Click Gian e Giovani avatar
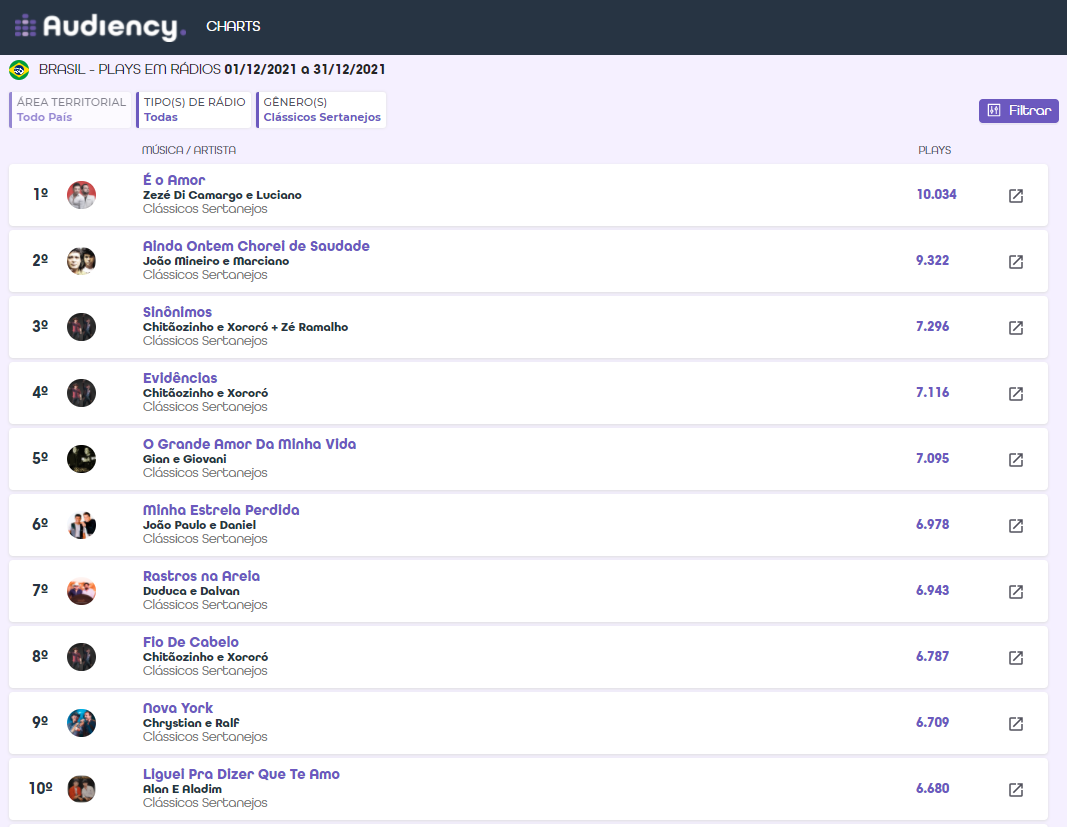The image size is (1067, 827). [x=81, y=459]
